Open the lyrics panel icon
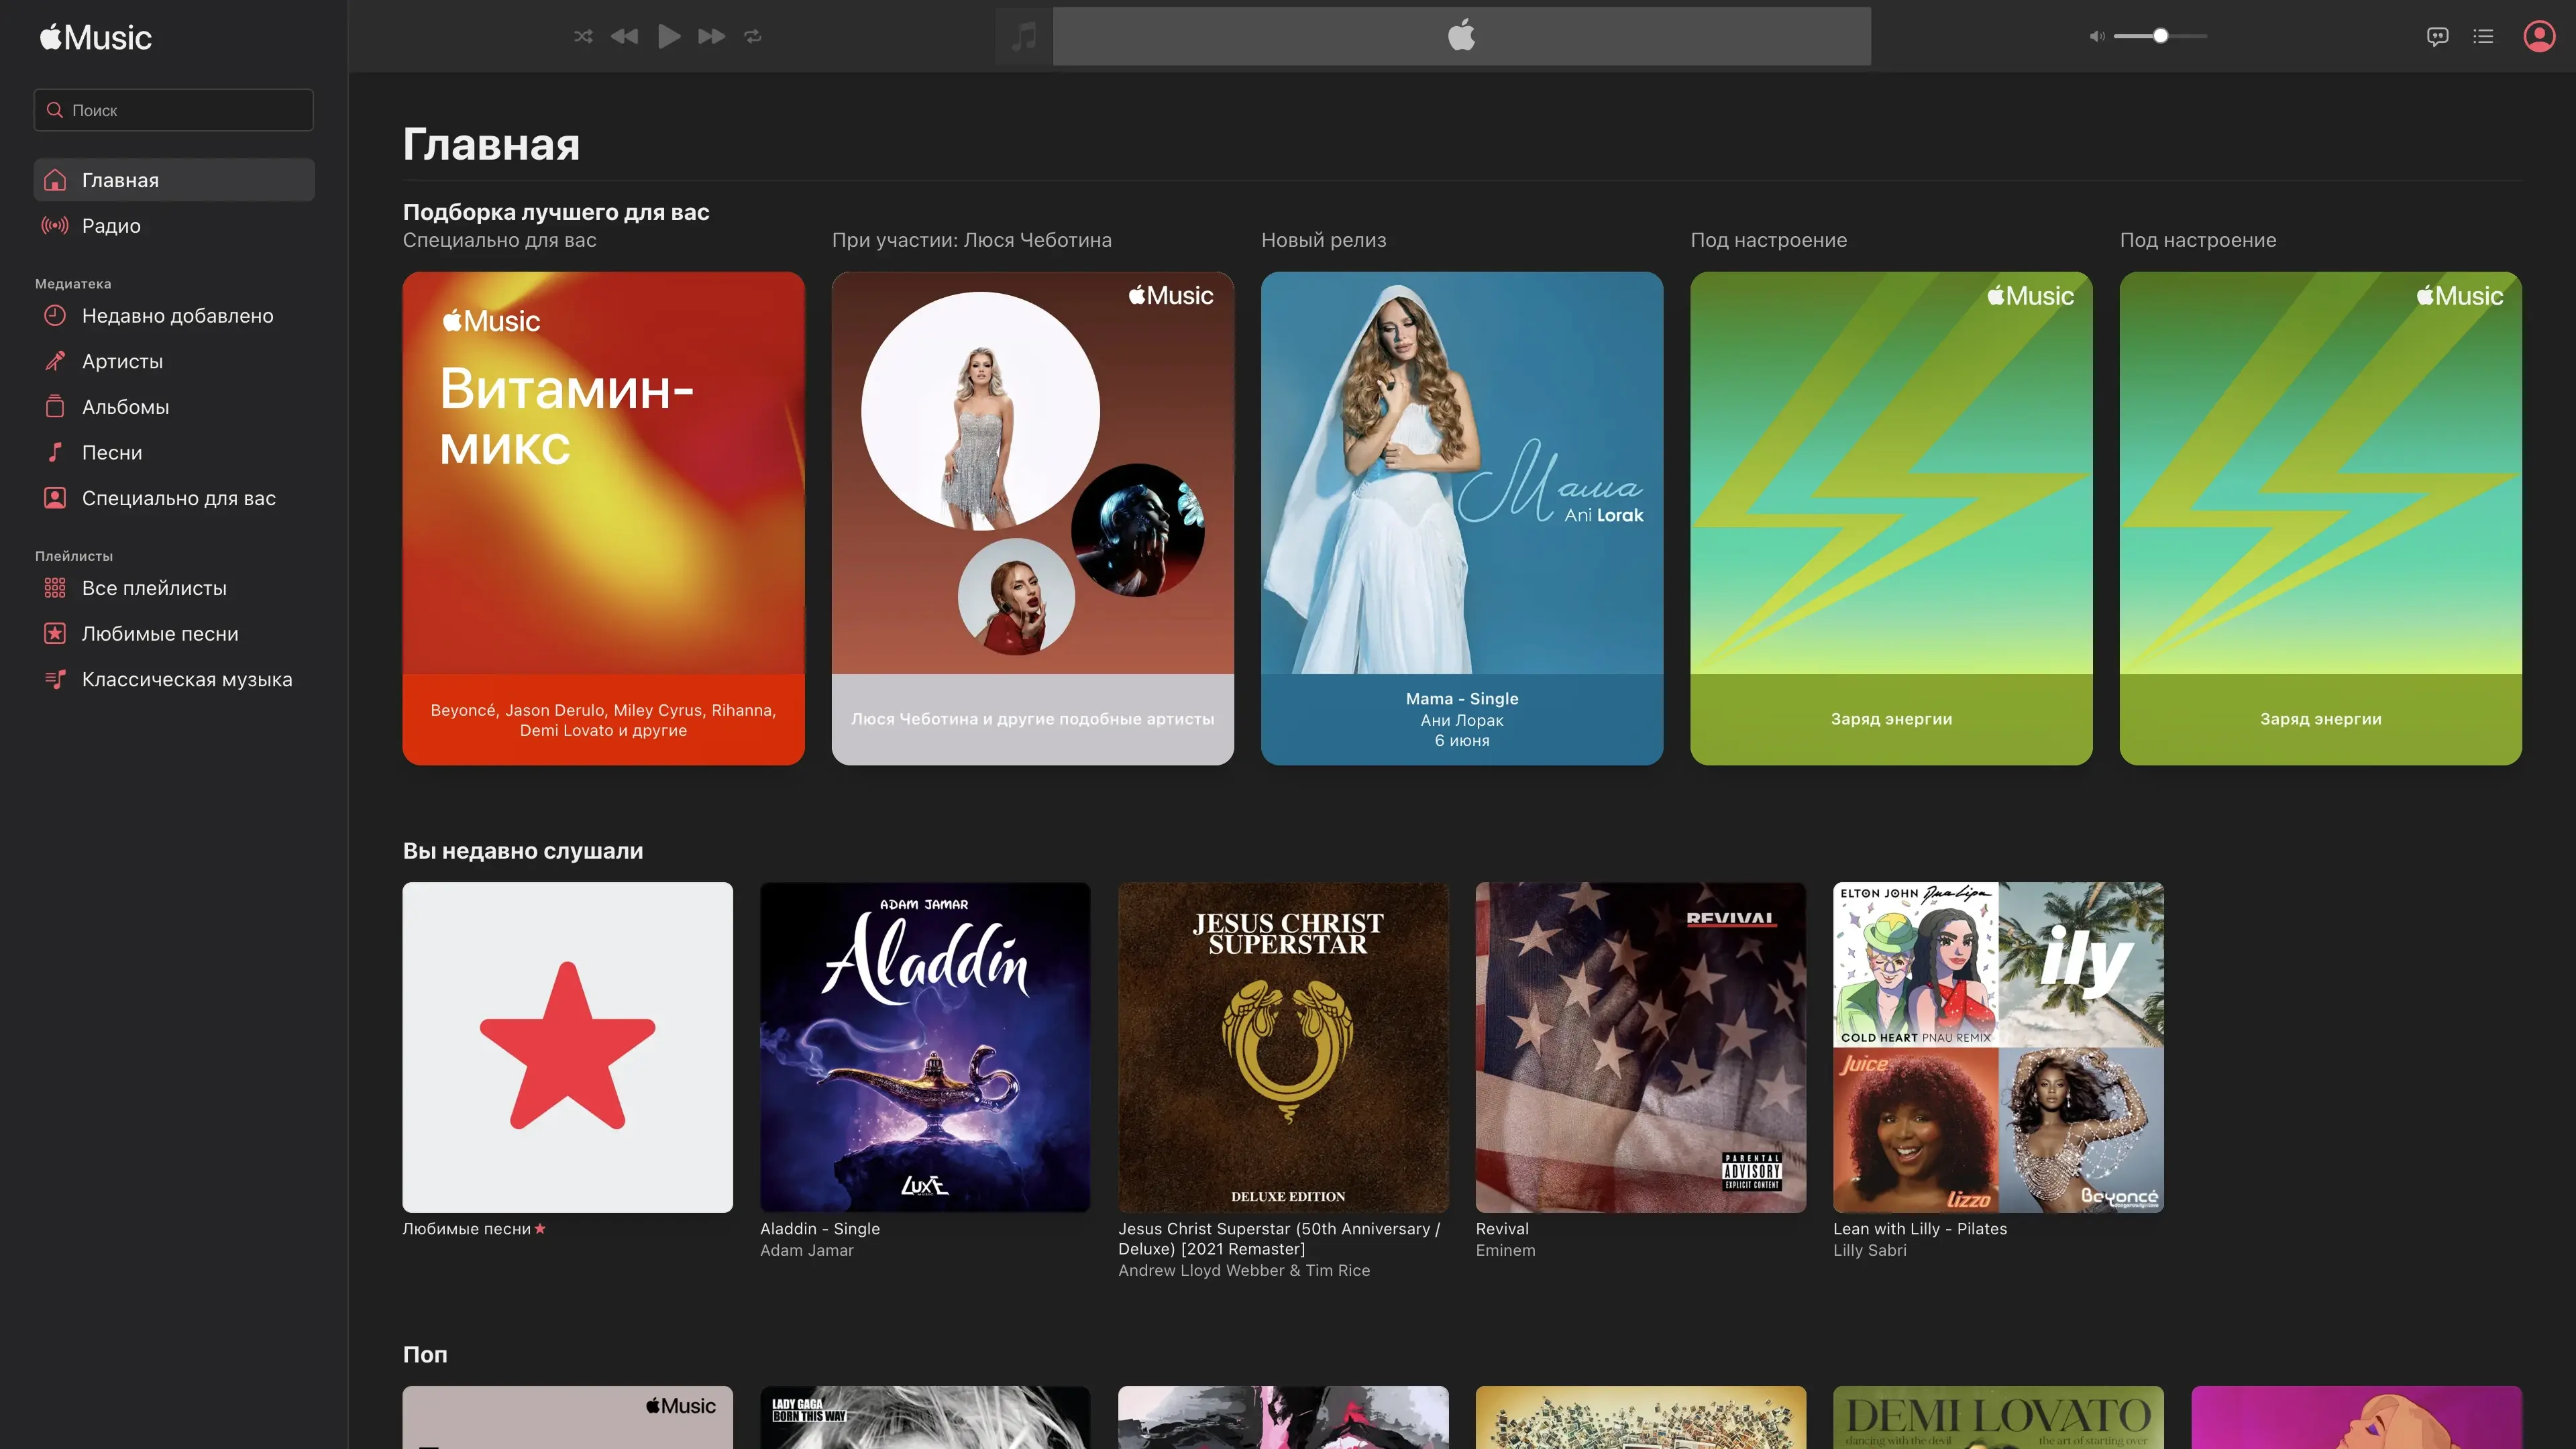This screenshot has height=1449, width=2576. coord(2437,37)
